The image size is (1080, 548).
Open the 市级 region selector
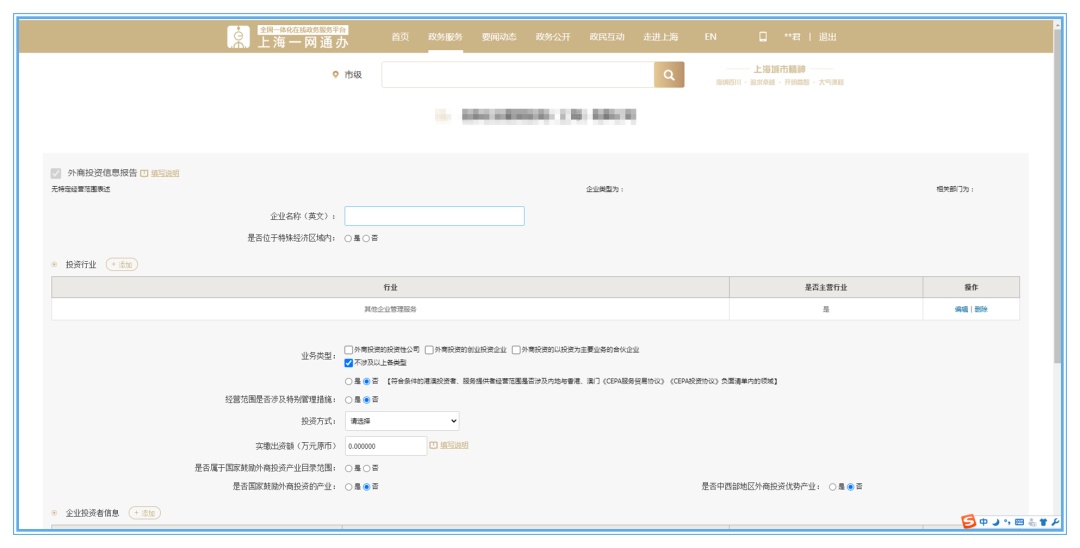click(x=353, y=74)
